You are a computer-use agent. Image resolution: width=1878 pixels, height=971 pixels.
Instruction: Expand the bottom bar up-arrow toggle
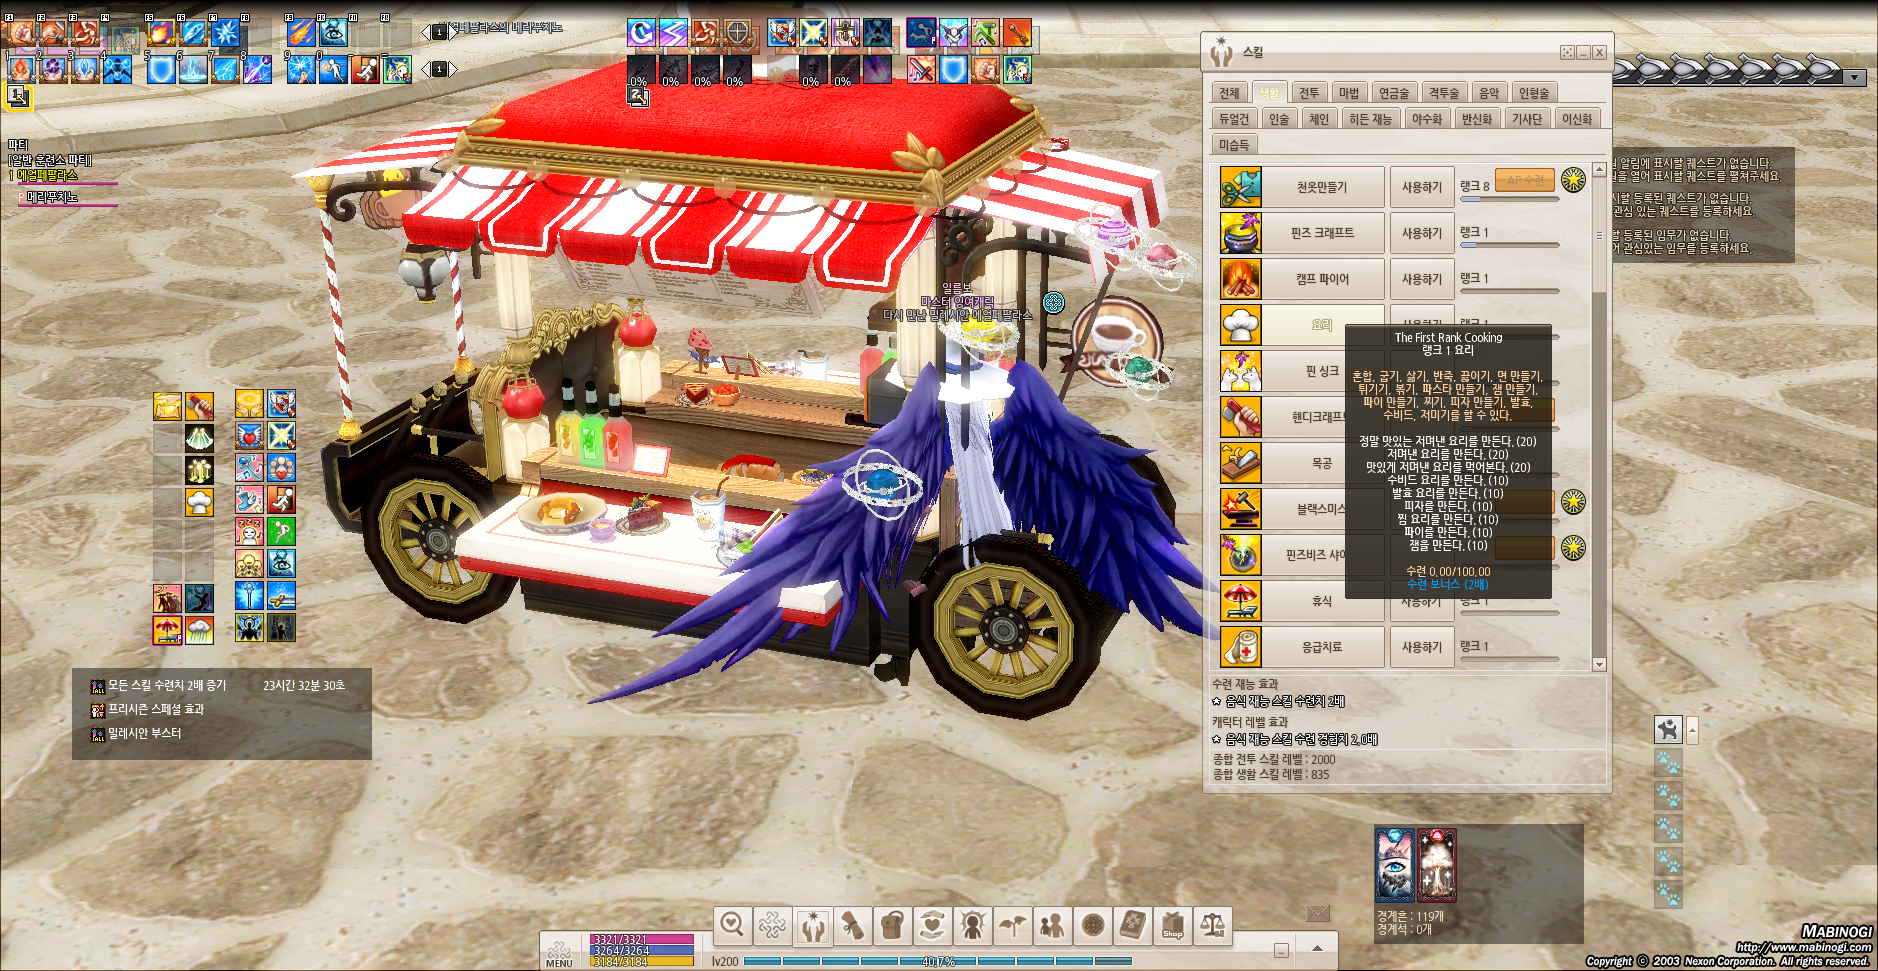(1318, 948)
